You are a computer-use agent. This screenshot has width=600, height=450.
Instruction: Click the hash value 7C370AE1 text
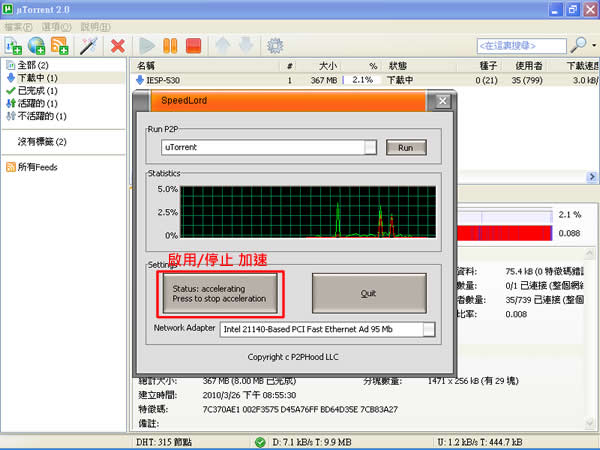300,409
